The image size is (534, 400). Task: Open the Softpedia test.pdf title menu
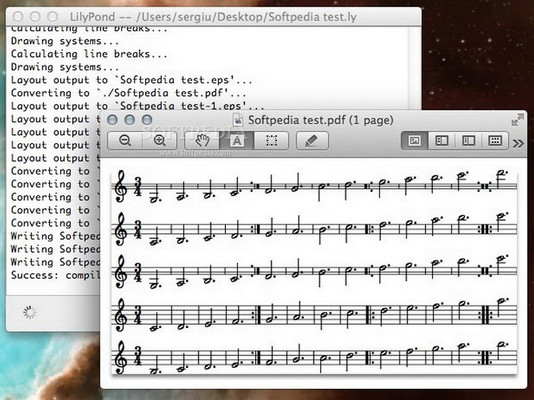(320, 120)
